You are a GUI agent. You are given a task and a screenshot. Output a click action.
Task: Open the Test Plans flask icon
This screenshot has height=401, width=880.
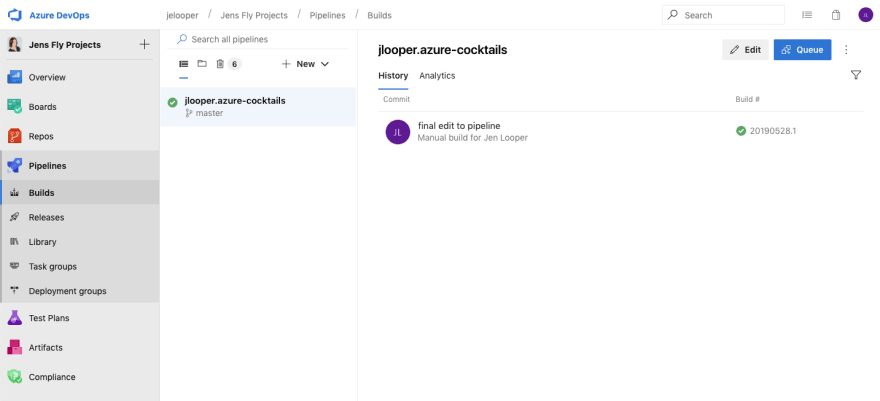(14, 318)
